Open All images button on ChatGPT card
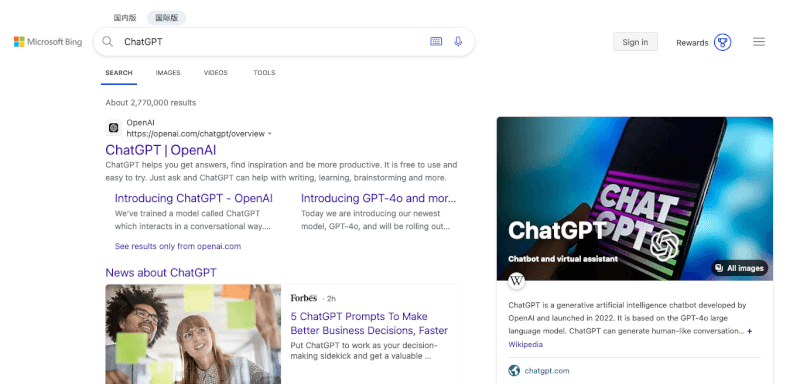Screen dimensions: 800x384 [x=740, y=268]
